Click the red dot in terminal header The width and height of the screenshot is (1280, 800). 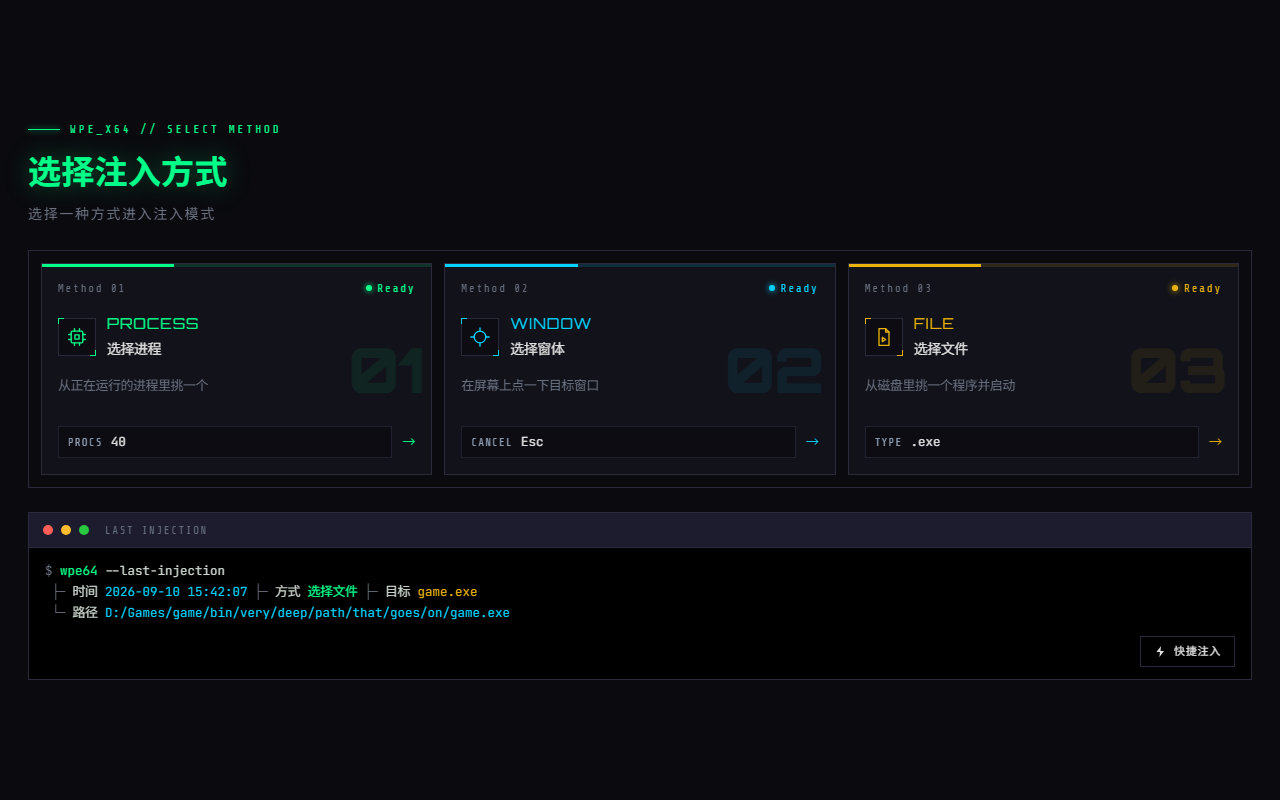pyautogui.click(x=48, y=530)
